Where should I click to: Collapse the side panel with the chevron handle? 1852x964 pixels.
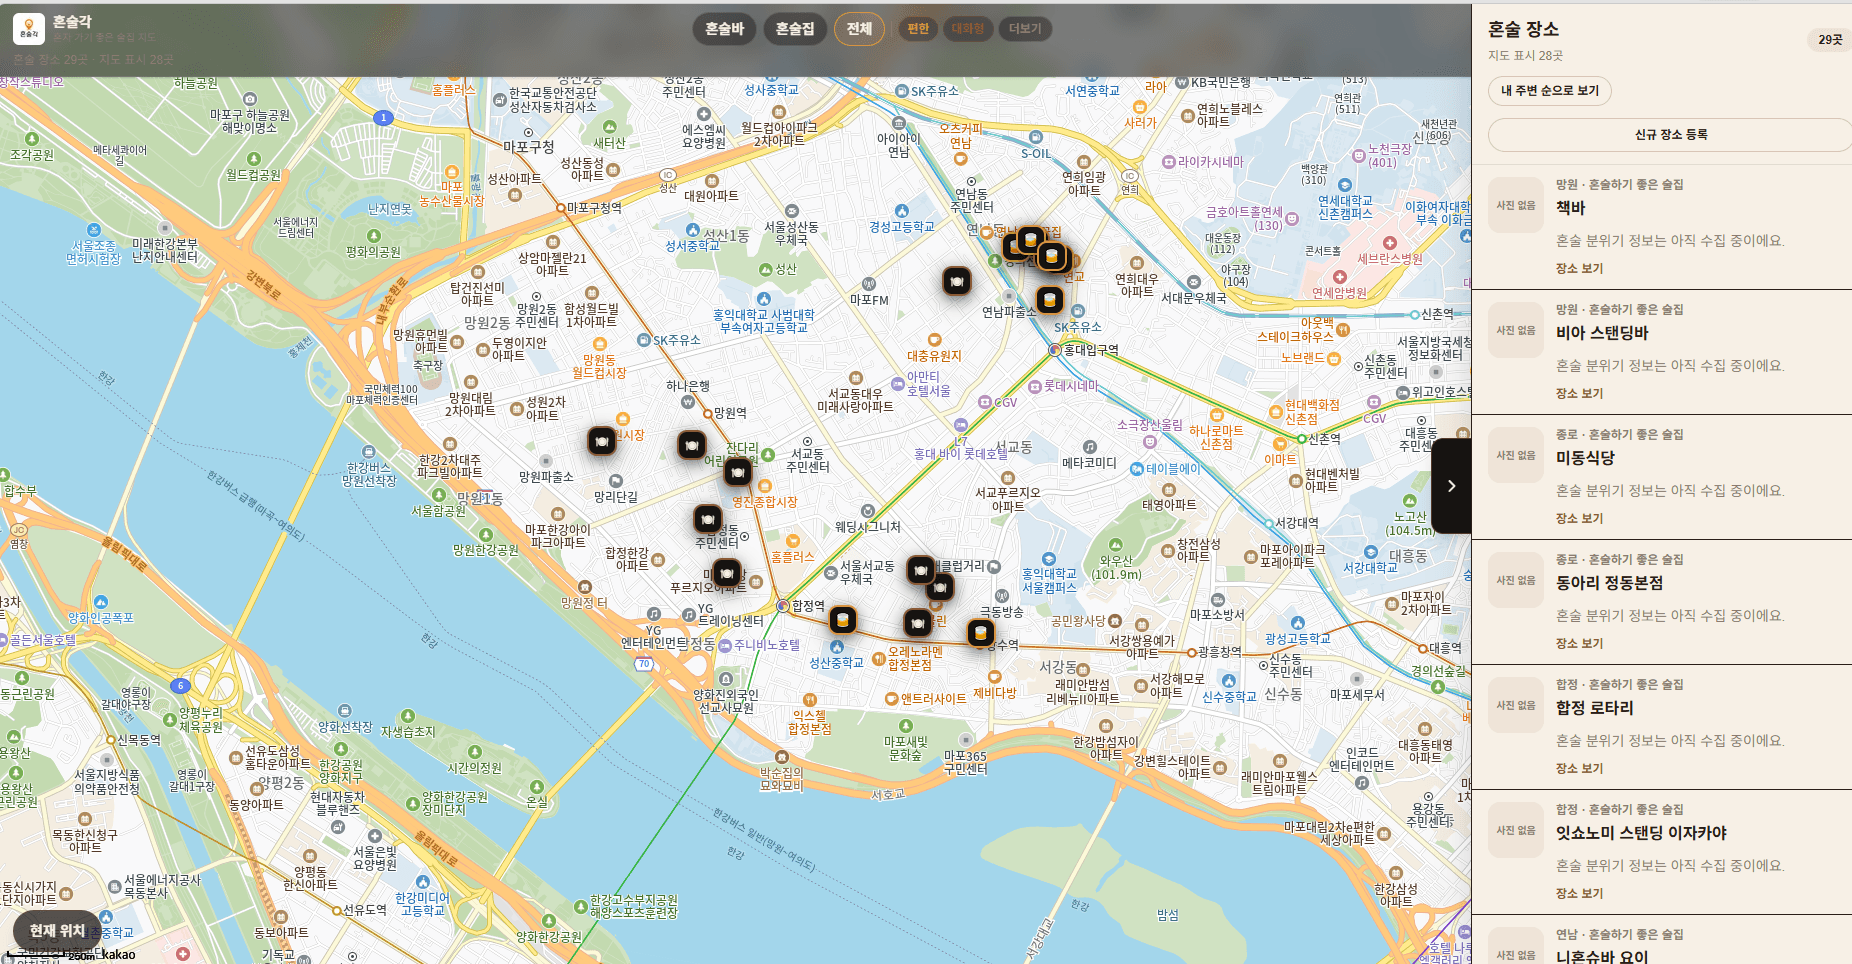coord(1451,486)
